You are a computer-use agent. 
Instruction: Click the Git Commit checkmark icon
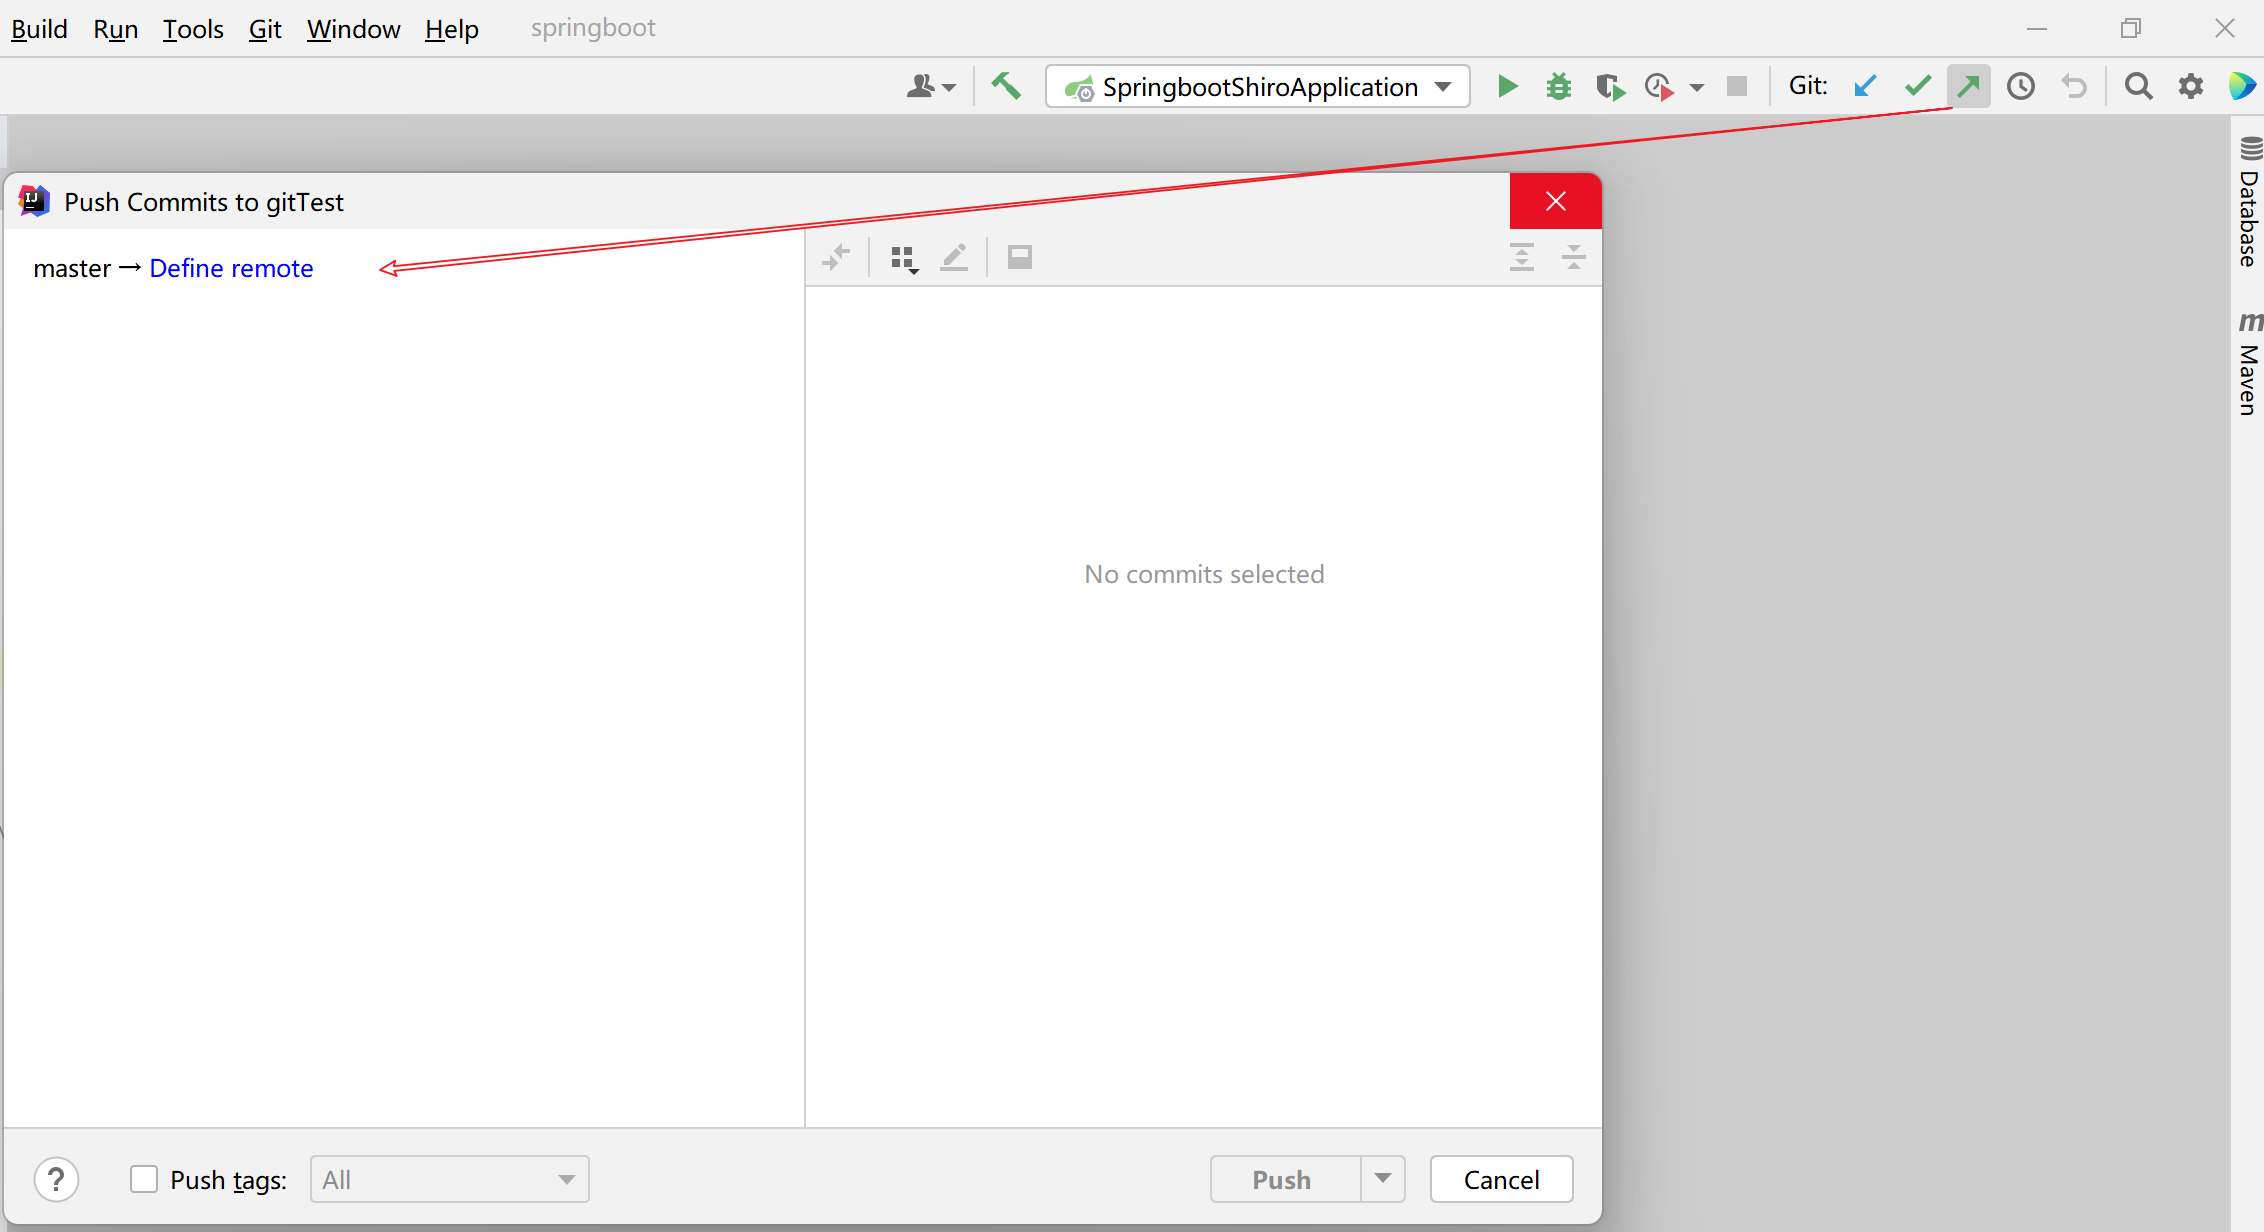click(x=1917, y=87)
